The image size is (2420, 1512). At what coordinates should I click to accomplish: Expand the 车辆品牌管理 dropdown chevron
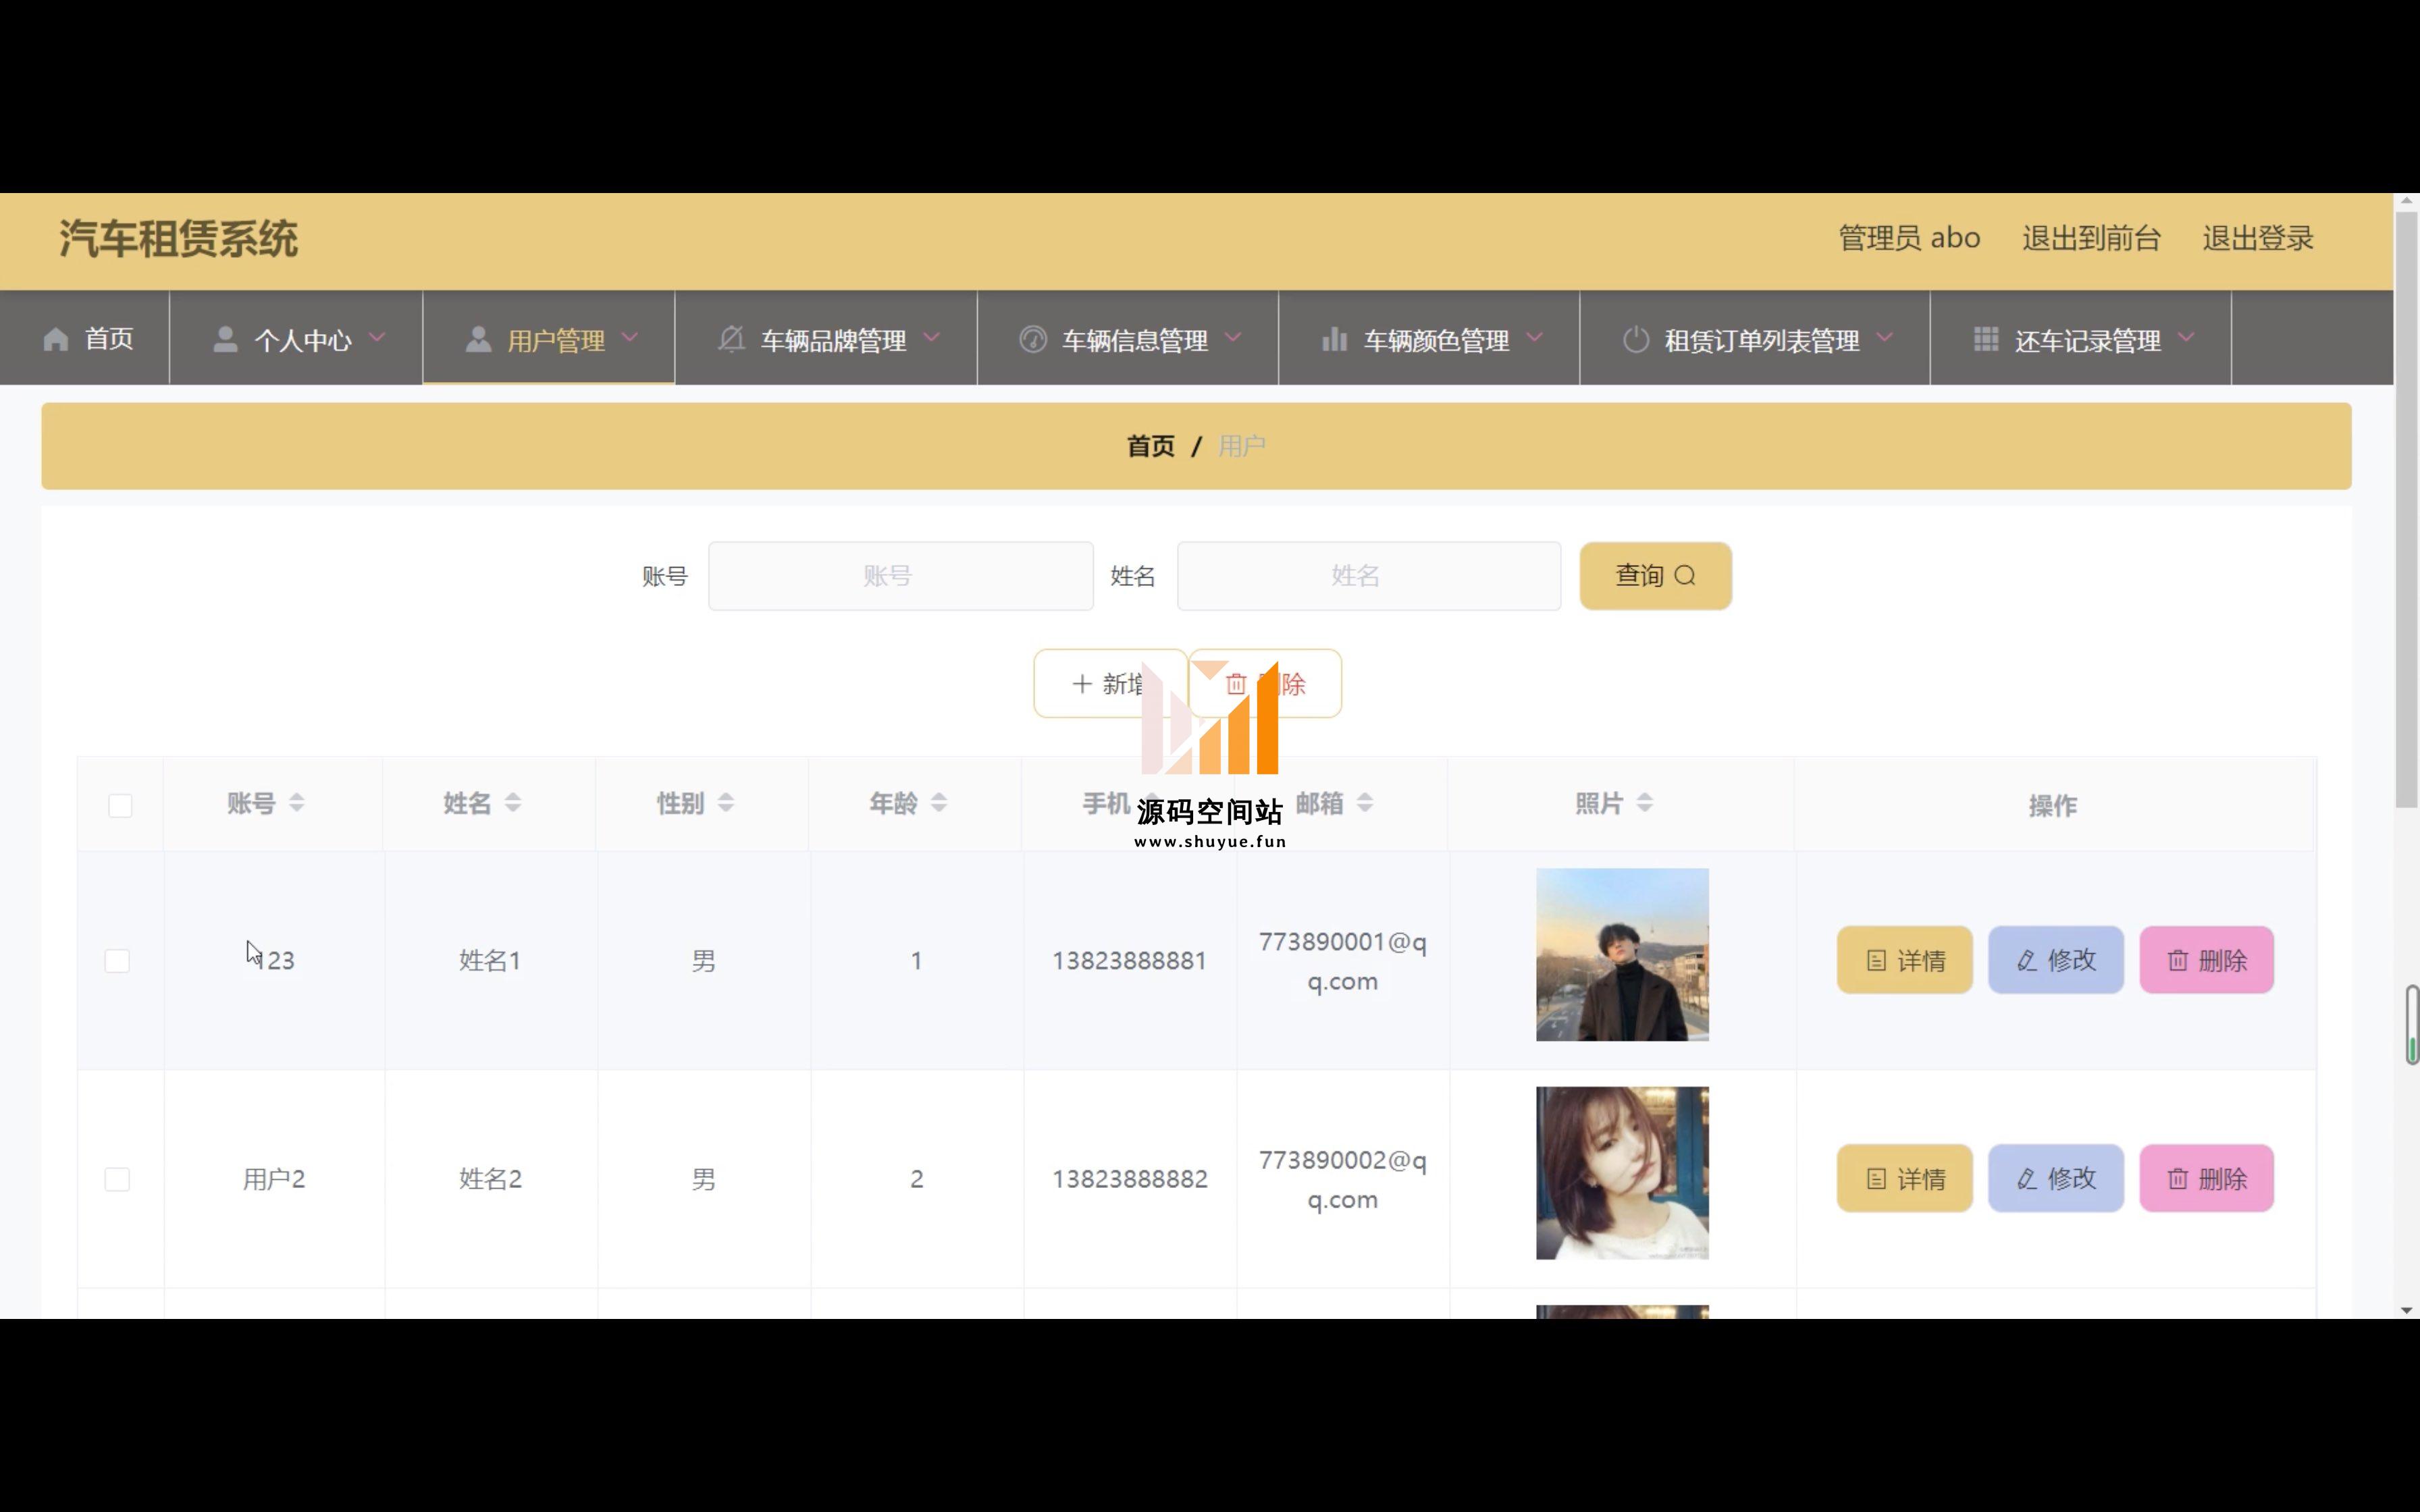pos(932,338)
